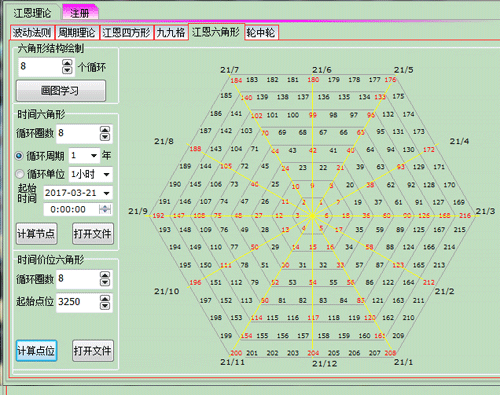The width and height of the screenshot is (500, 395).
Task: Increase the 个循环 count with up arrow
Action: tap(67, 63)
